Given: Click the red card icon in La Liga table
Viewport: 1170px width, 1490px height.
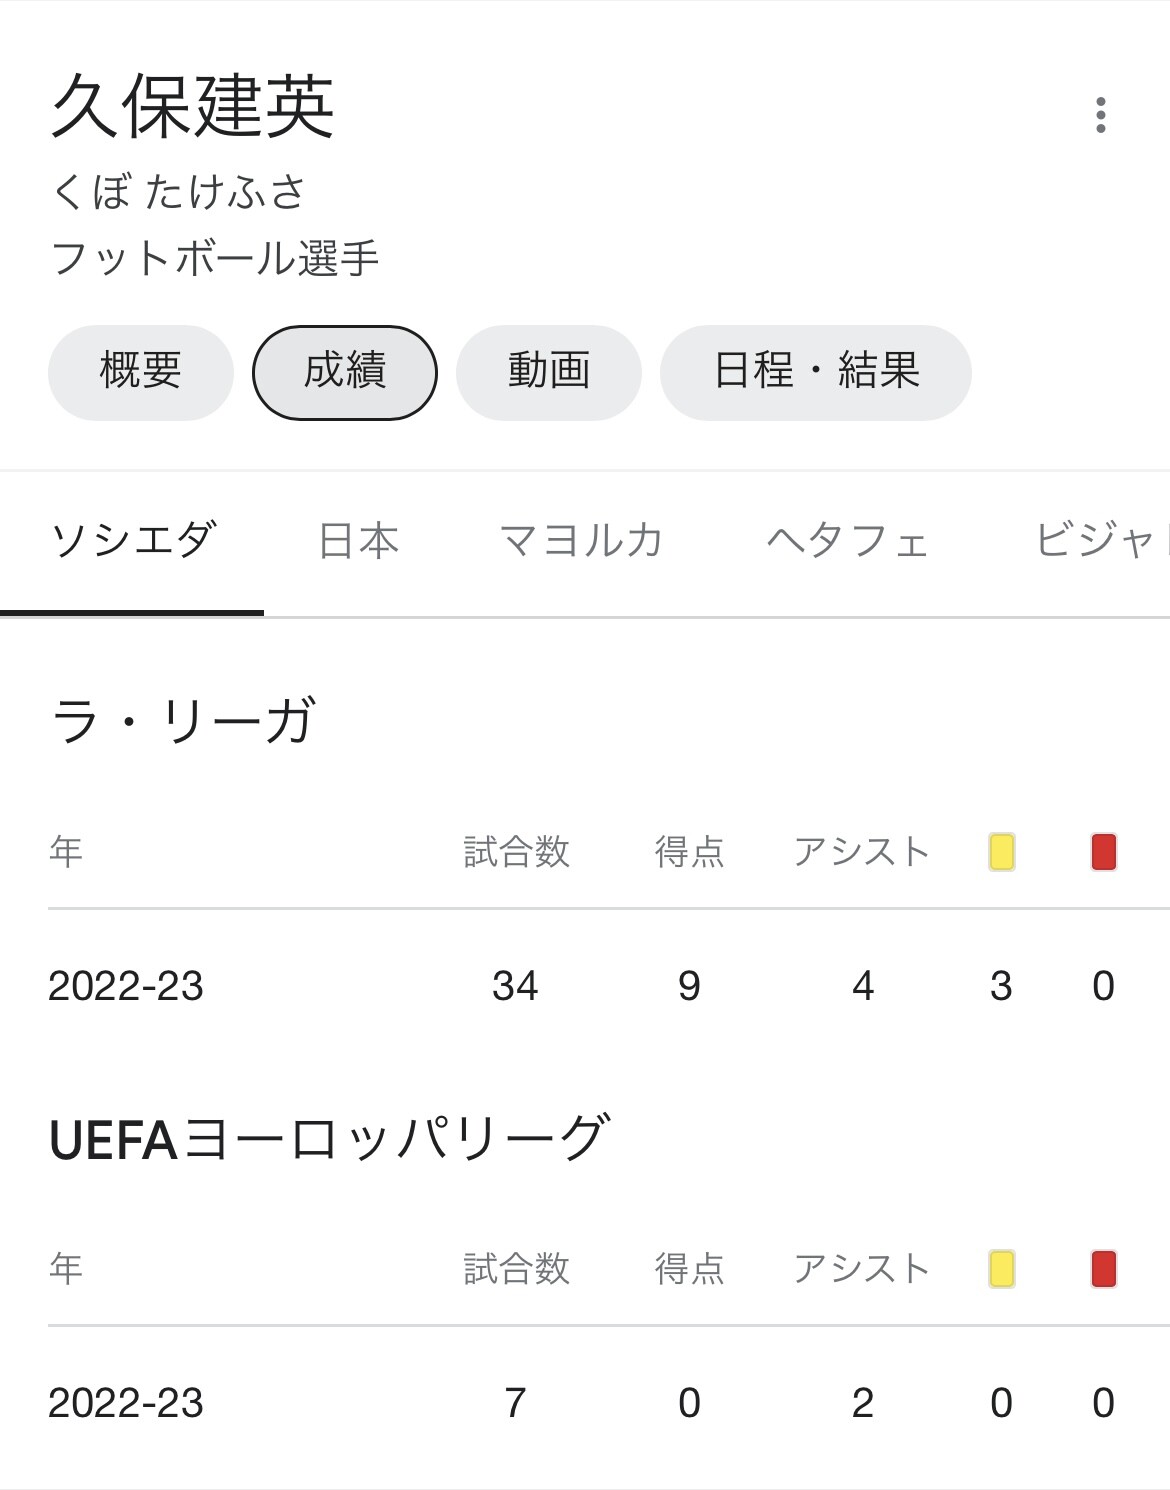Looking at the screenshot, I should (1104, 852).
